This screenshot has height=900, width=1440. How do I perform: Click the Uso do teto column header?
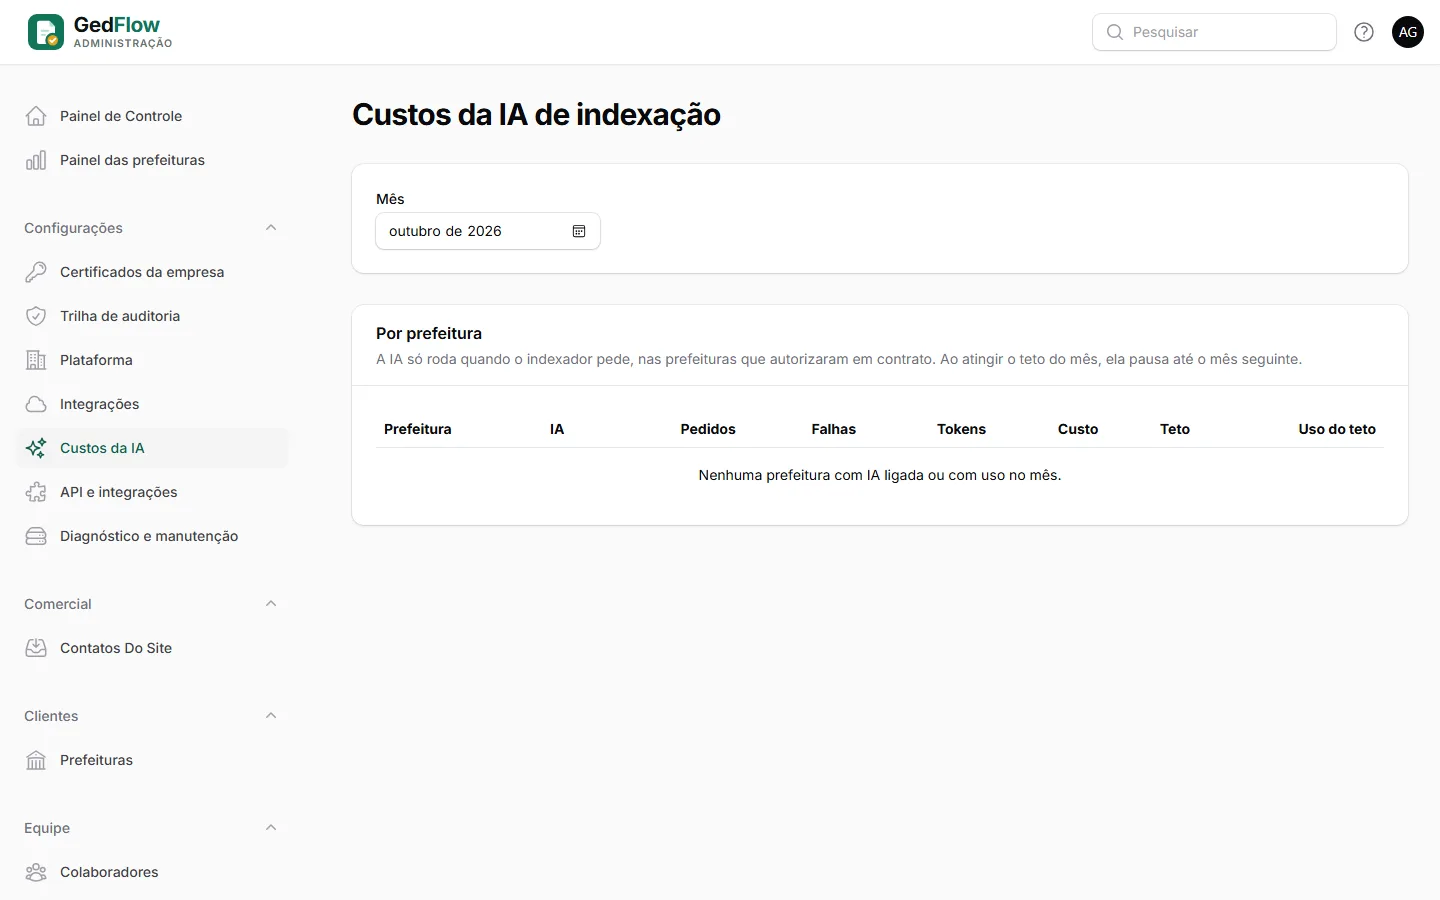pyautogui.click(x=1337, y=429)
